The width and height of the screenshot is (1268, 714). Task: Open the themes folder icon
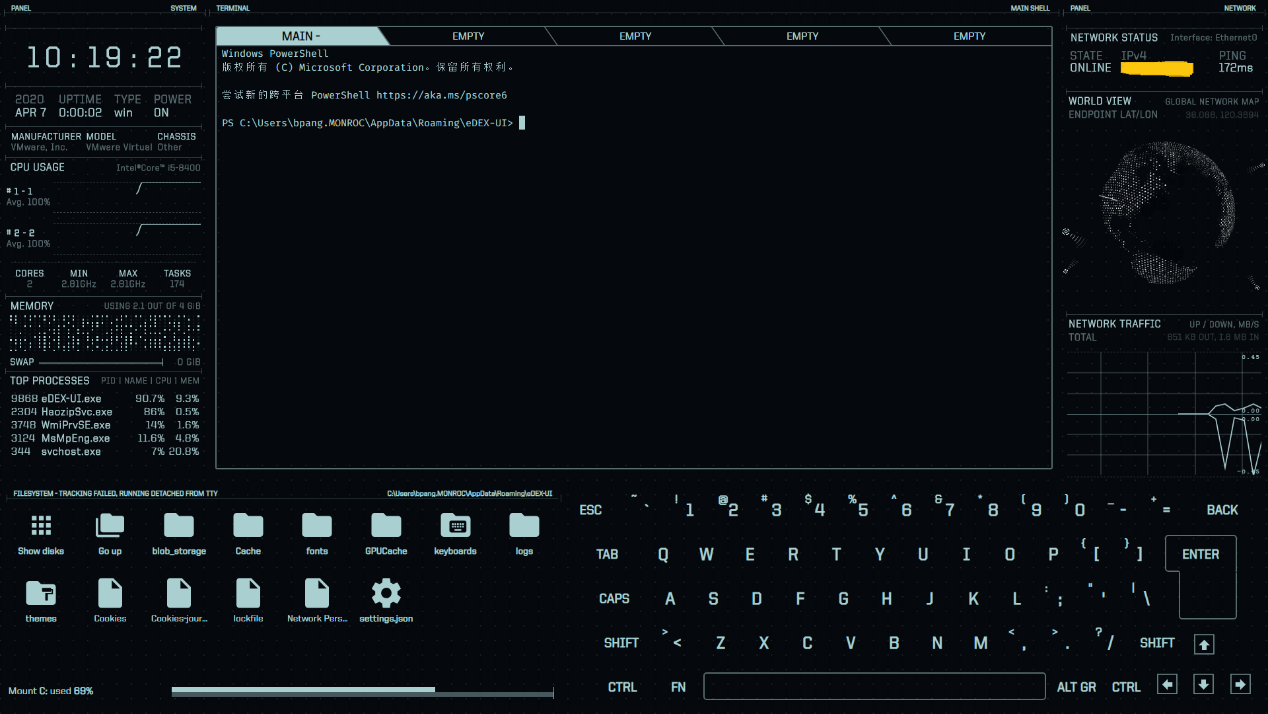[41, 594]
